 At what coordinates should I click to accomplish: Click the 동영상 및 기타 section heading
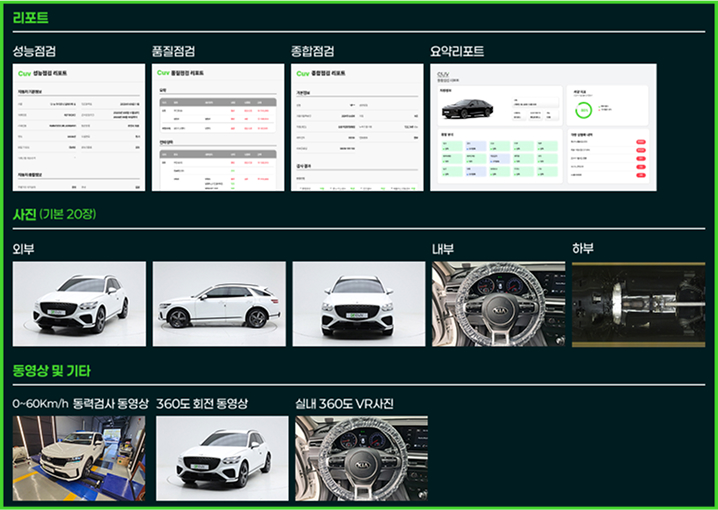[x=52, y=371]
